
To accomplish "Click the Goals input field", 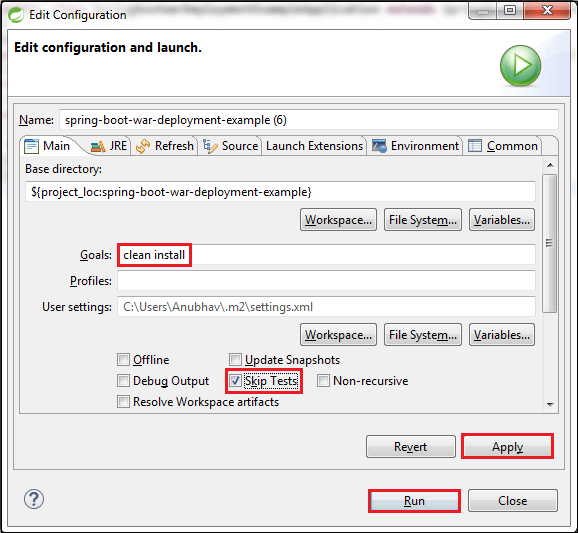I will (x=326, y=255).
